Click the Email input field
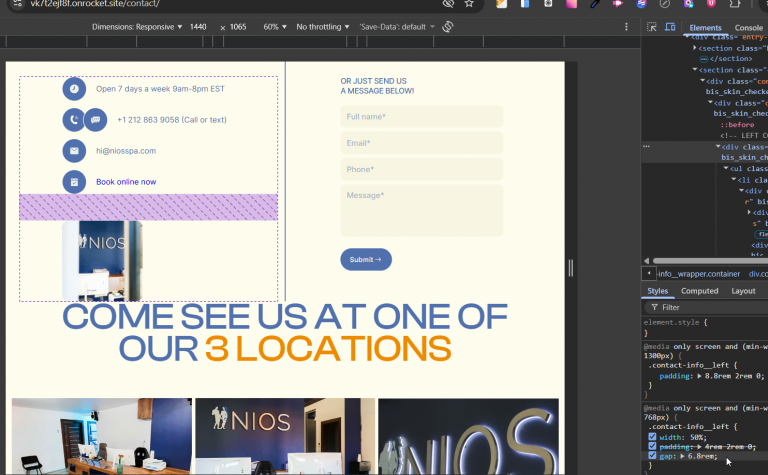 coord(422,143)
